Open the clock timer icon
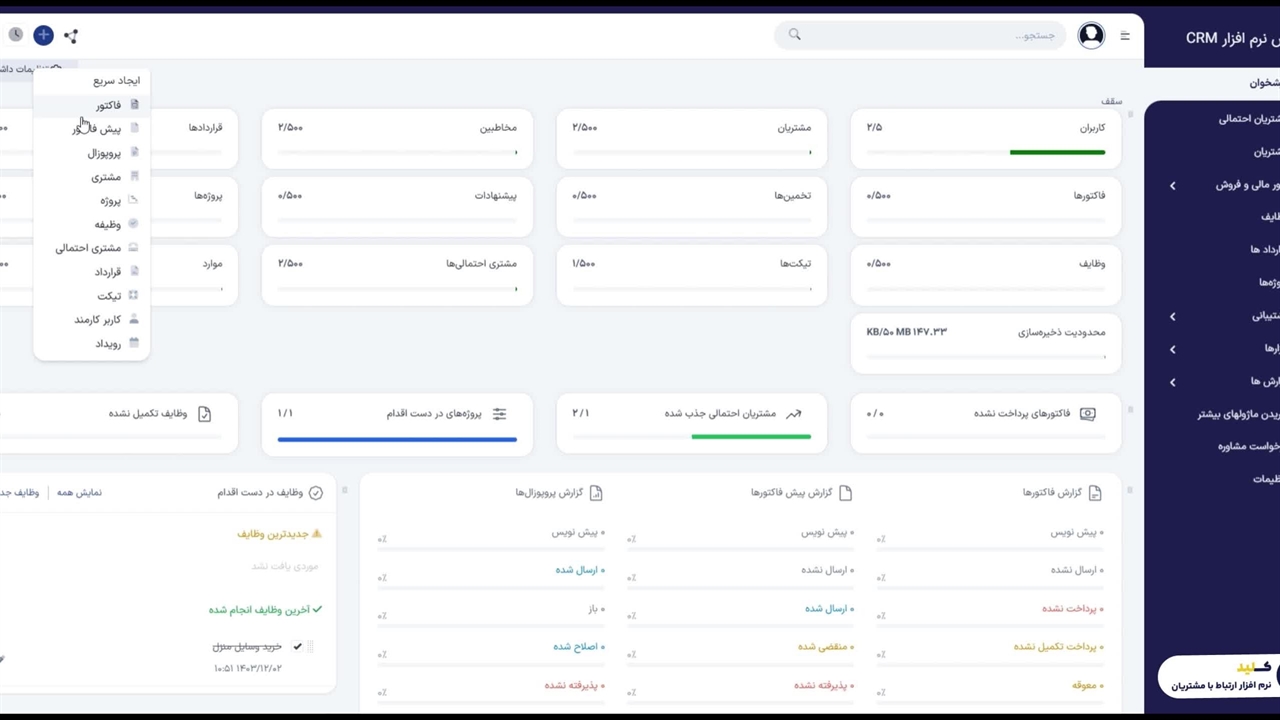Screen dimensions: 1280x720 [x=16, y=35]
